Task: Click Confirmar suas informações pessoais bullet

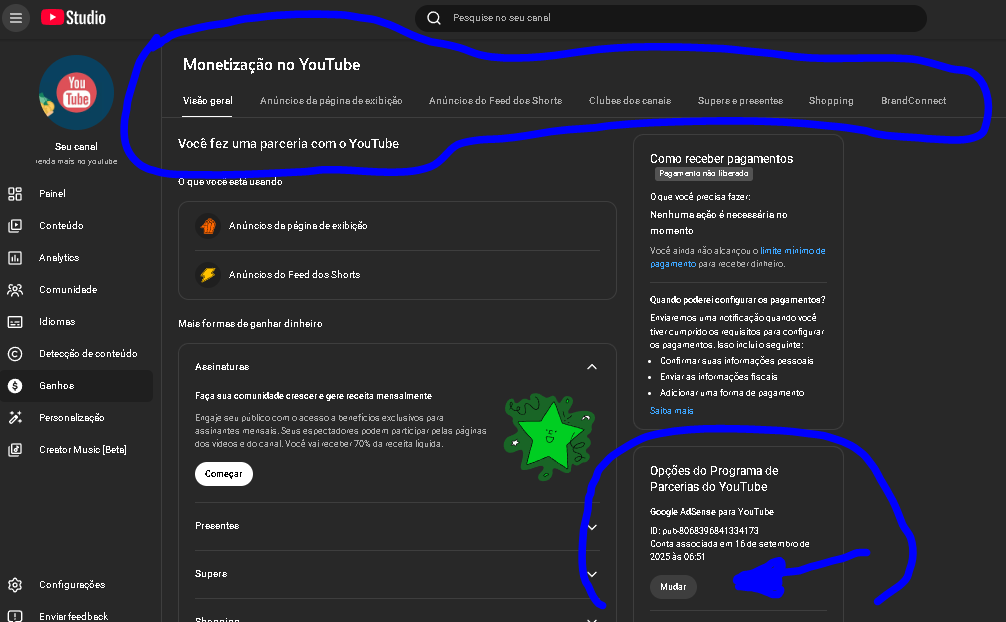Action: [737, 361]
